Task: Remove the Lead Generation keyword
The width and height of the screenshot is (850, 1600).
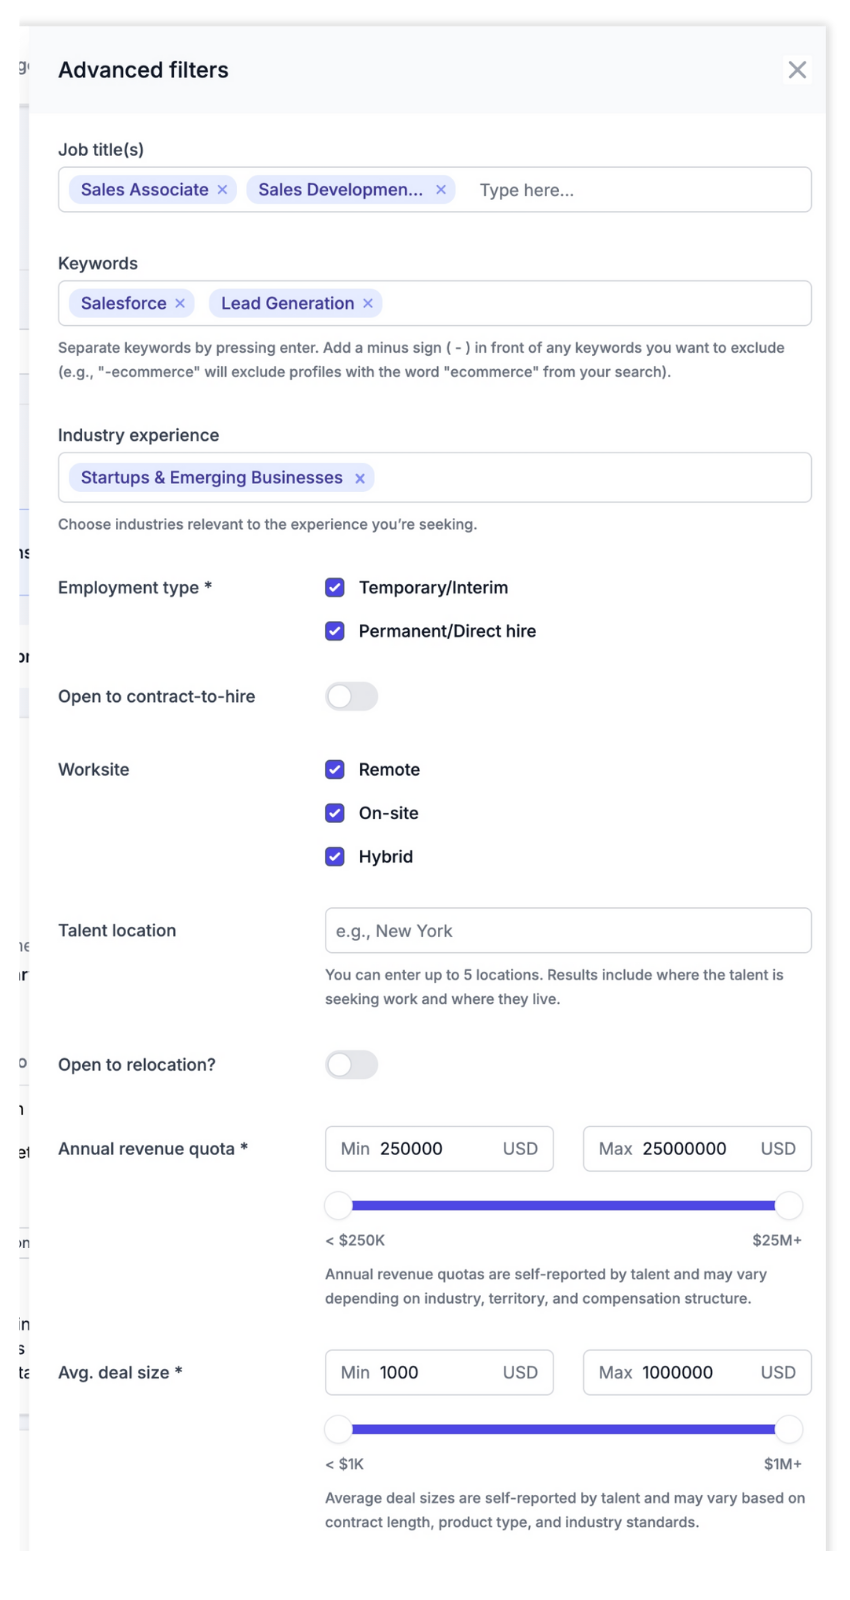Action: click(x=368, y=303)
